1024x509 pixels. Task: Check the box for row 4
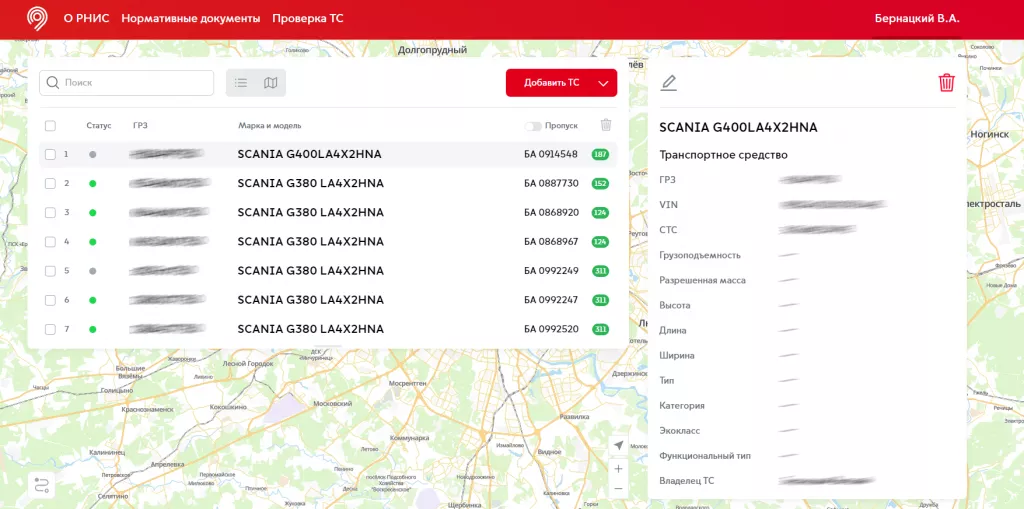pyautogui.click(x=50, y=242)
